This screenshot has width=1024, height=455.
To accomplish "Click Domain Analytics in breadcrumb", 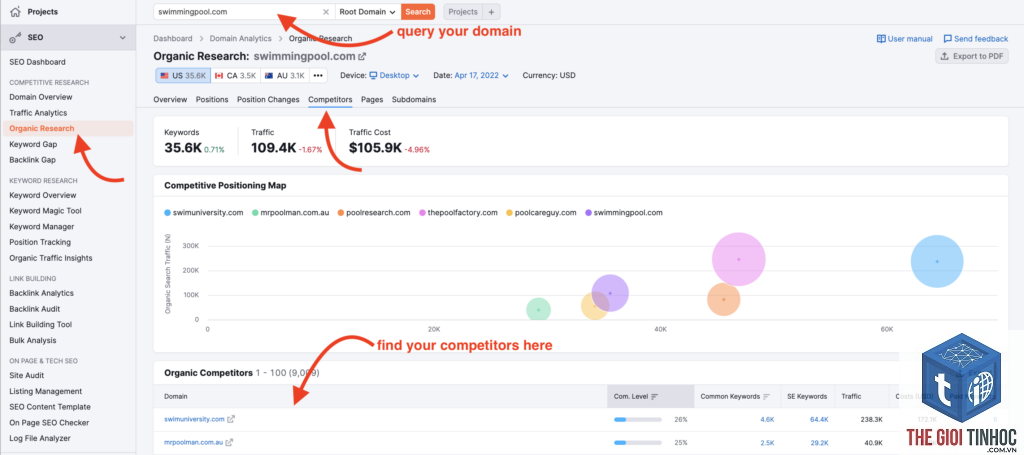I will pyautogui.click(x=240, y=39).
